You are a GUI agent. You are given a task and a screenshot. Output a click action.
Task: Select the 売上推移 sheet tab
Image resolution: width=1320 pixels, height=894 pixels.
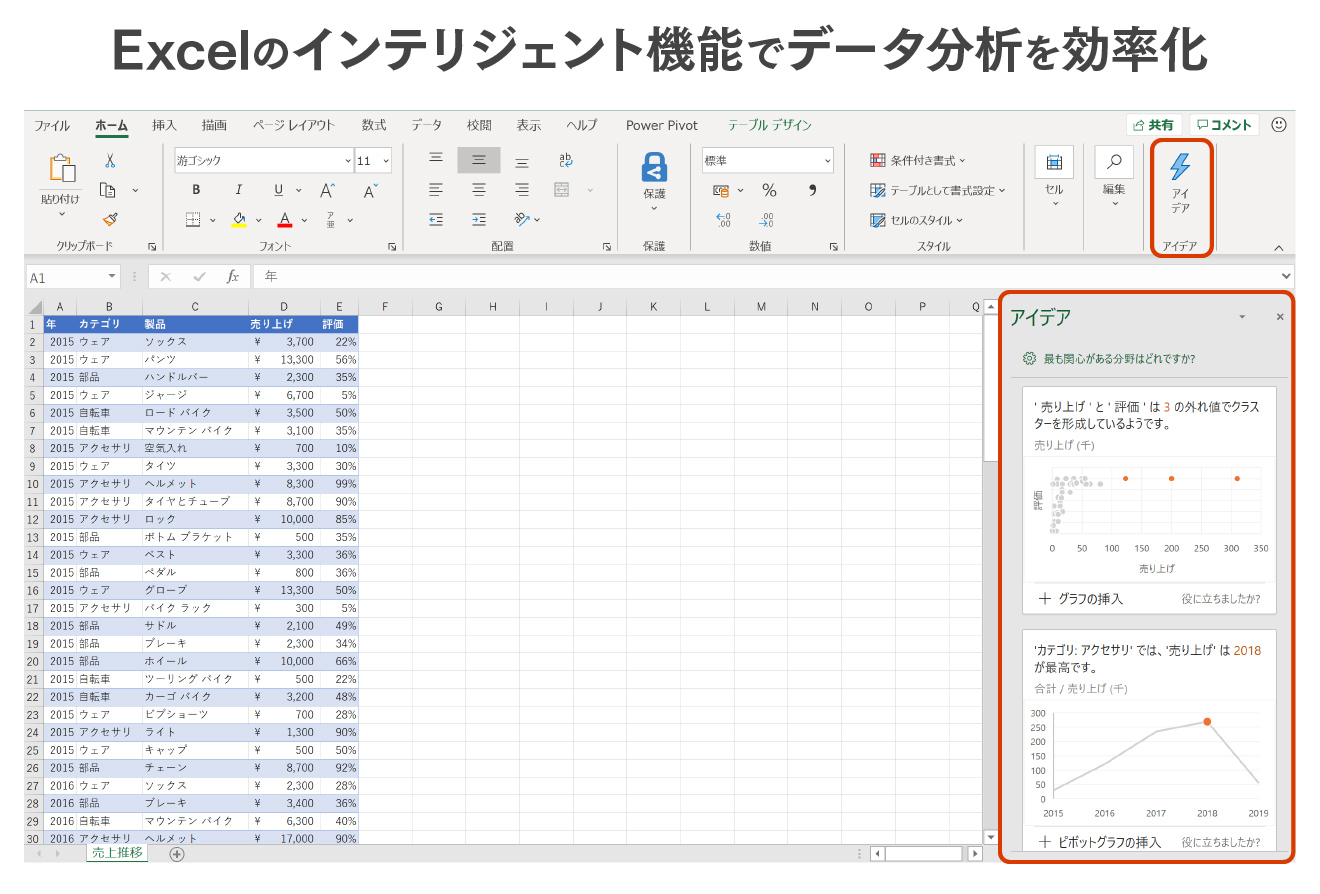118,853
